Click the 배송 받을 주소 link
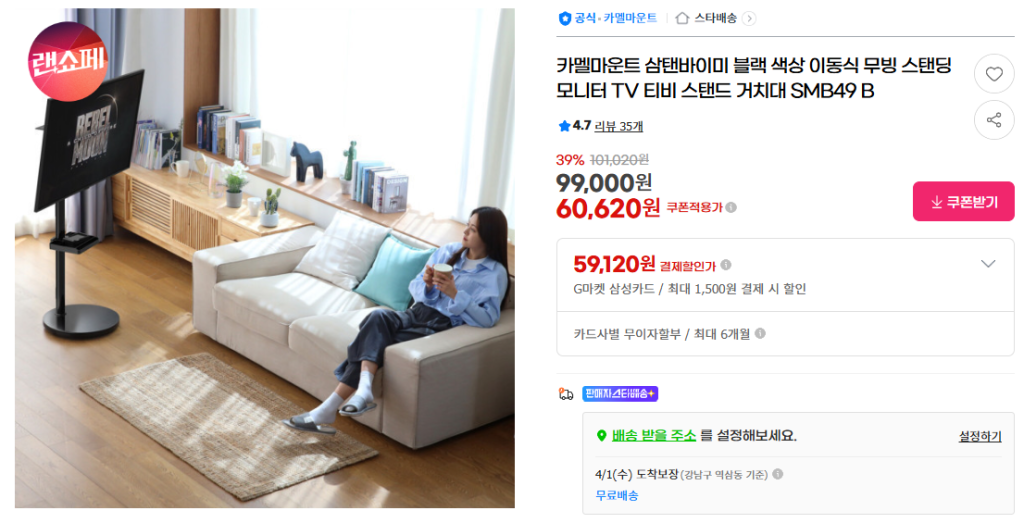The image size is (1024, 523). [x=654, y=436]
